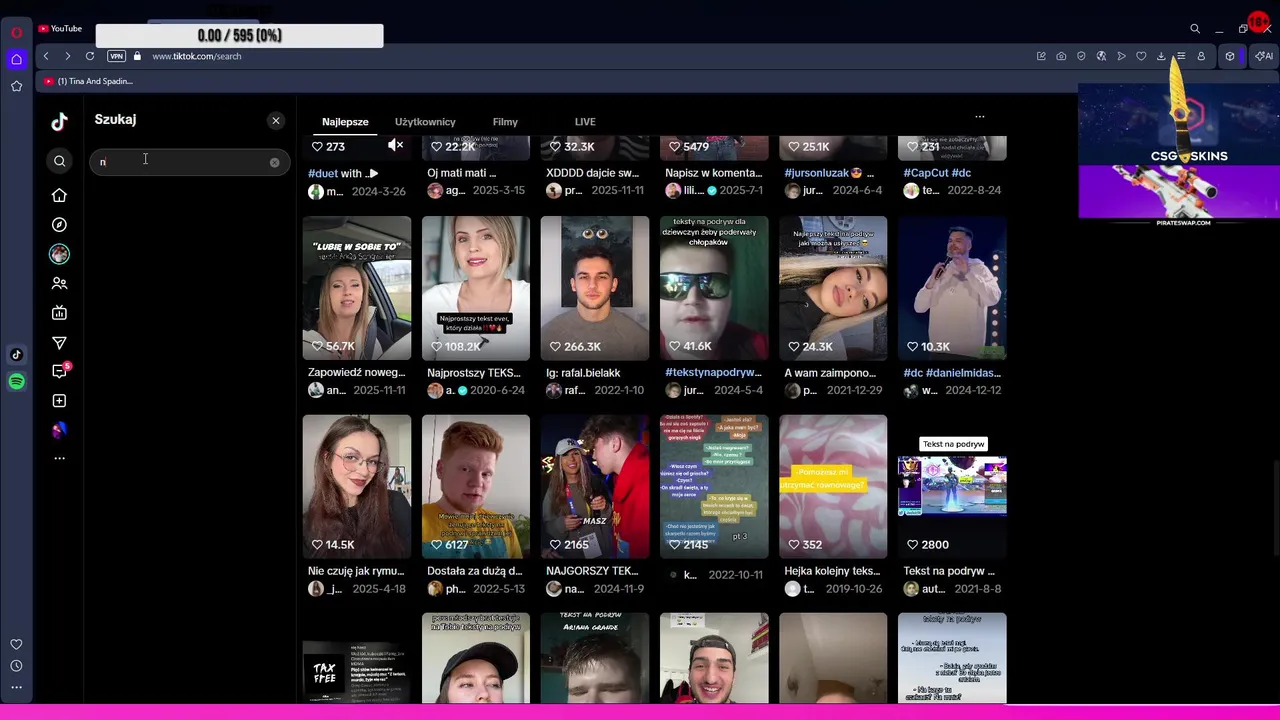Open rafal.bielakk video with 266.3K likes
Image resolution: width=1280 pixels, height=720 pixels.
(x=595, y=288)
